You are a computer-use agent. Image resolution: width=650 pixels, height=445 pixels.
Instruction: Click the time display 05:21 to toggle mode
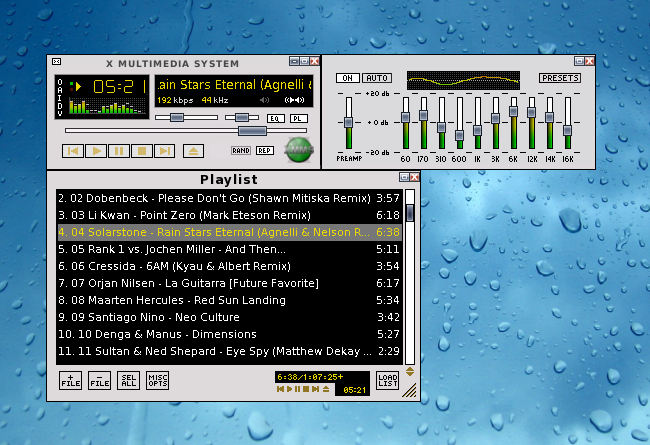120,86
